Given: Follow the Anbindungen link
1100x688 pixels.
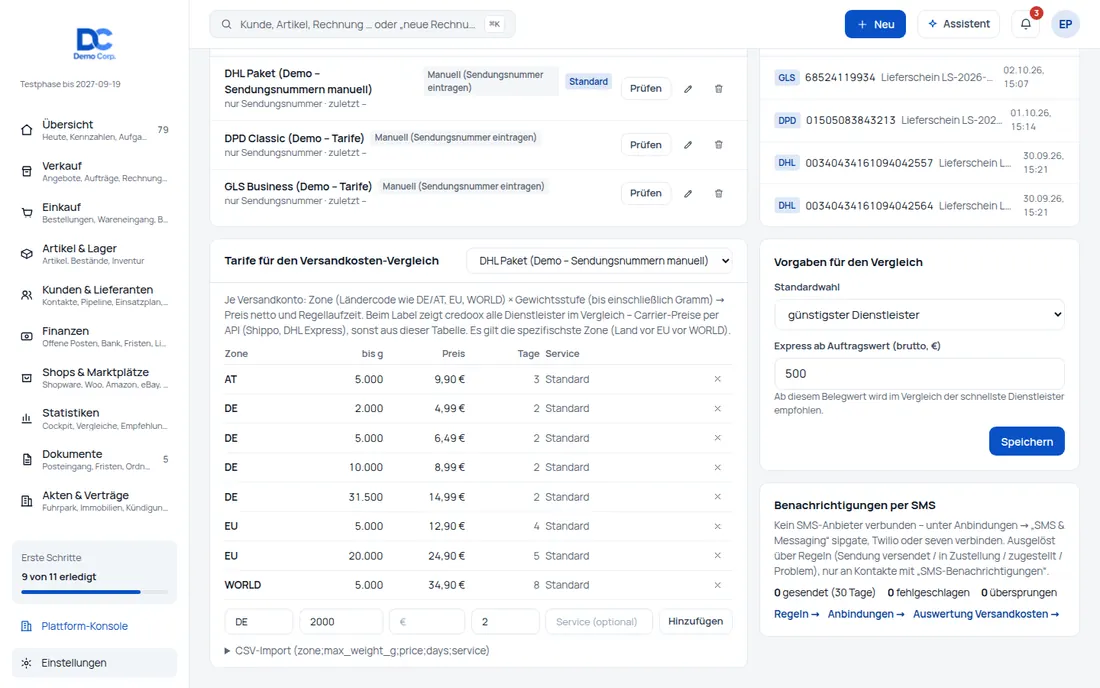Looking at the screenshot, I should click(866, 614).
